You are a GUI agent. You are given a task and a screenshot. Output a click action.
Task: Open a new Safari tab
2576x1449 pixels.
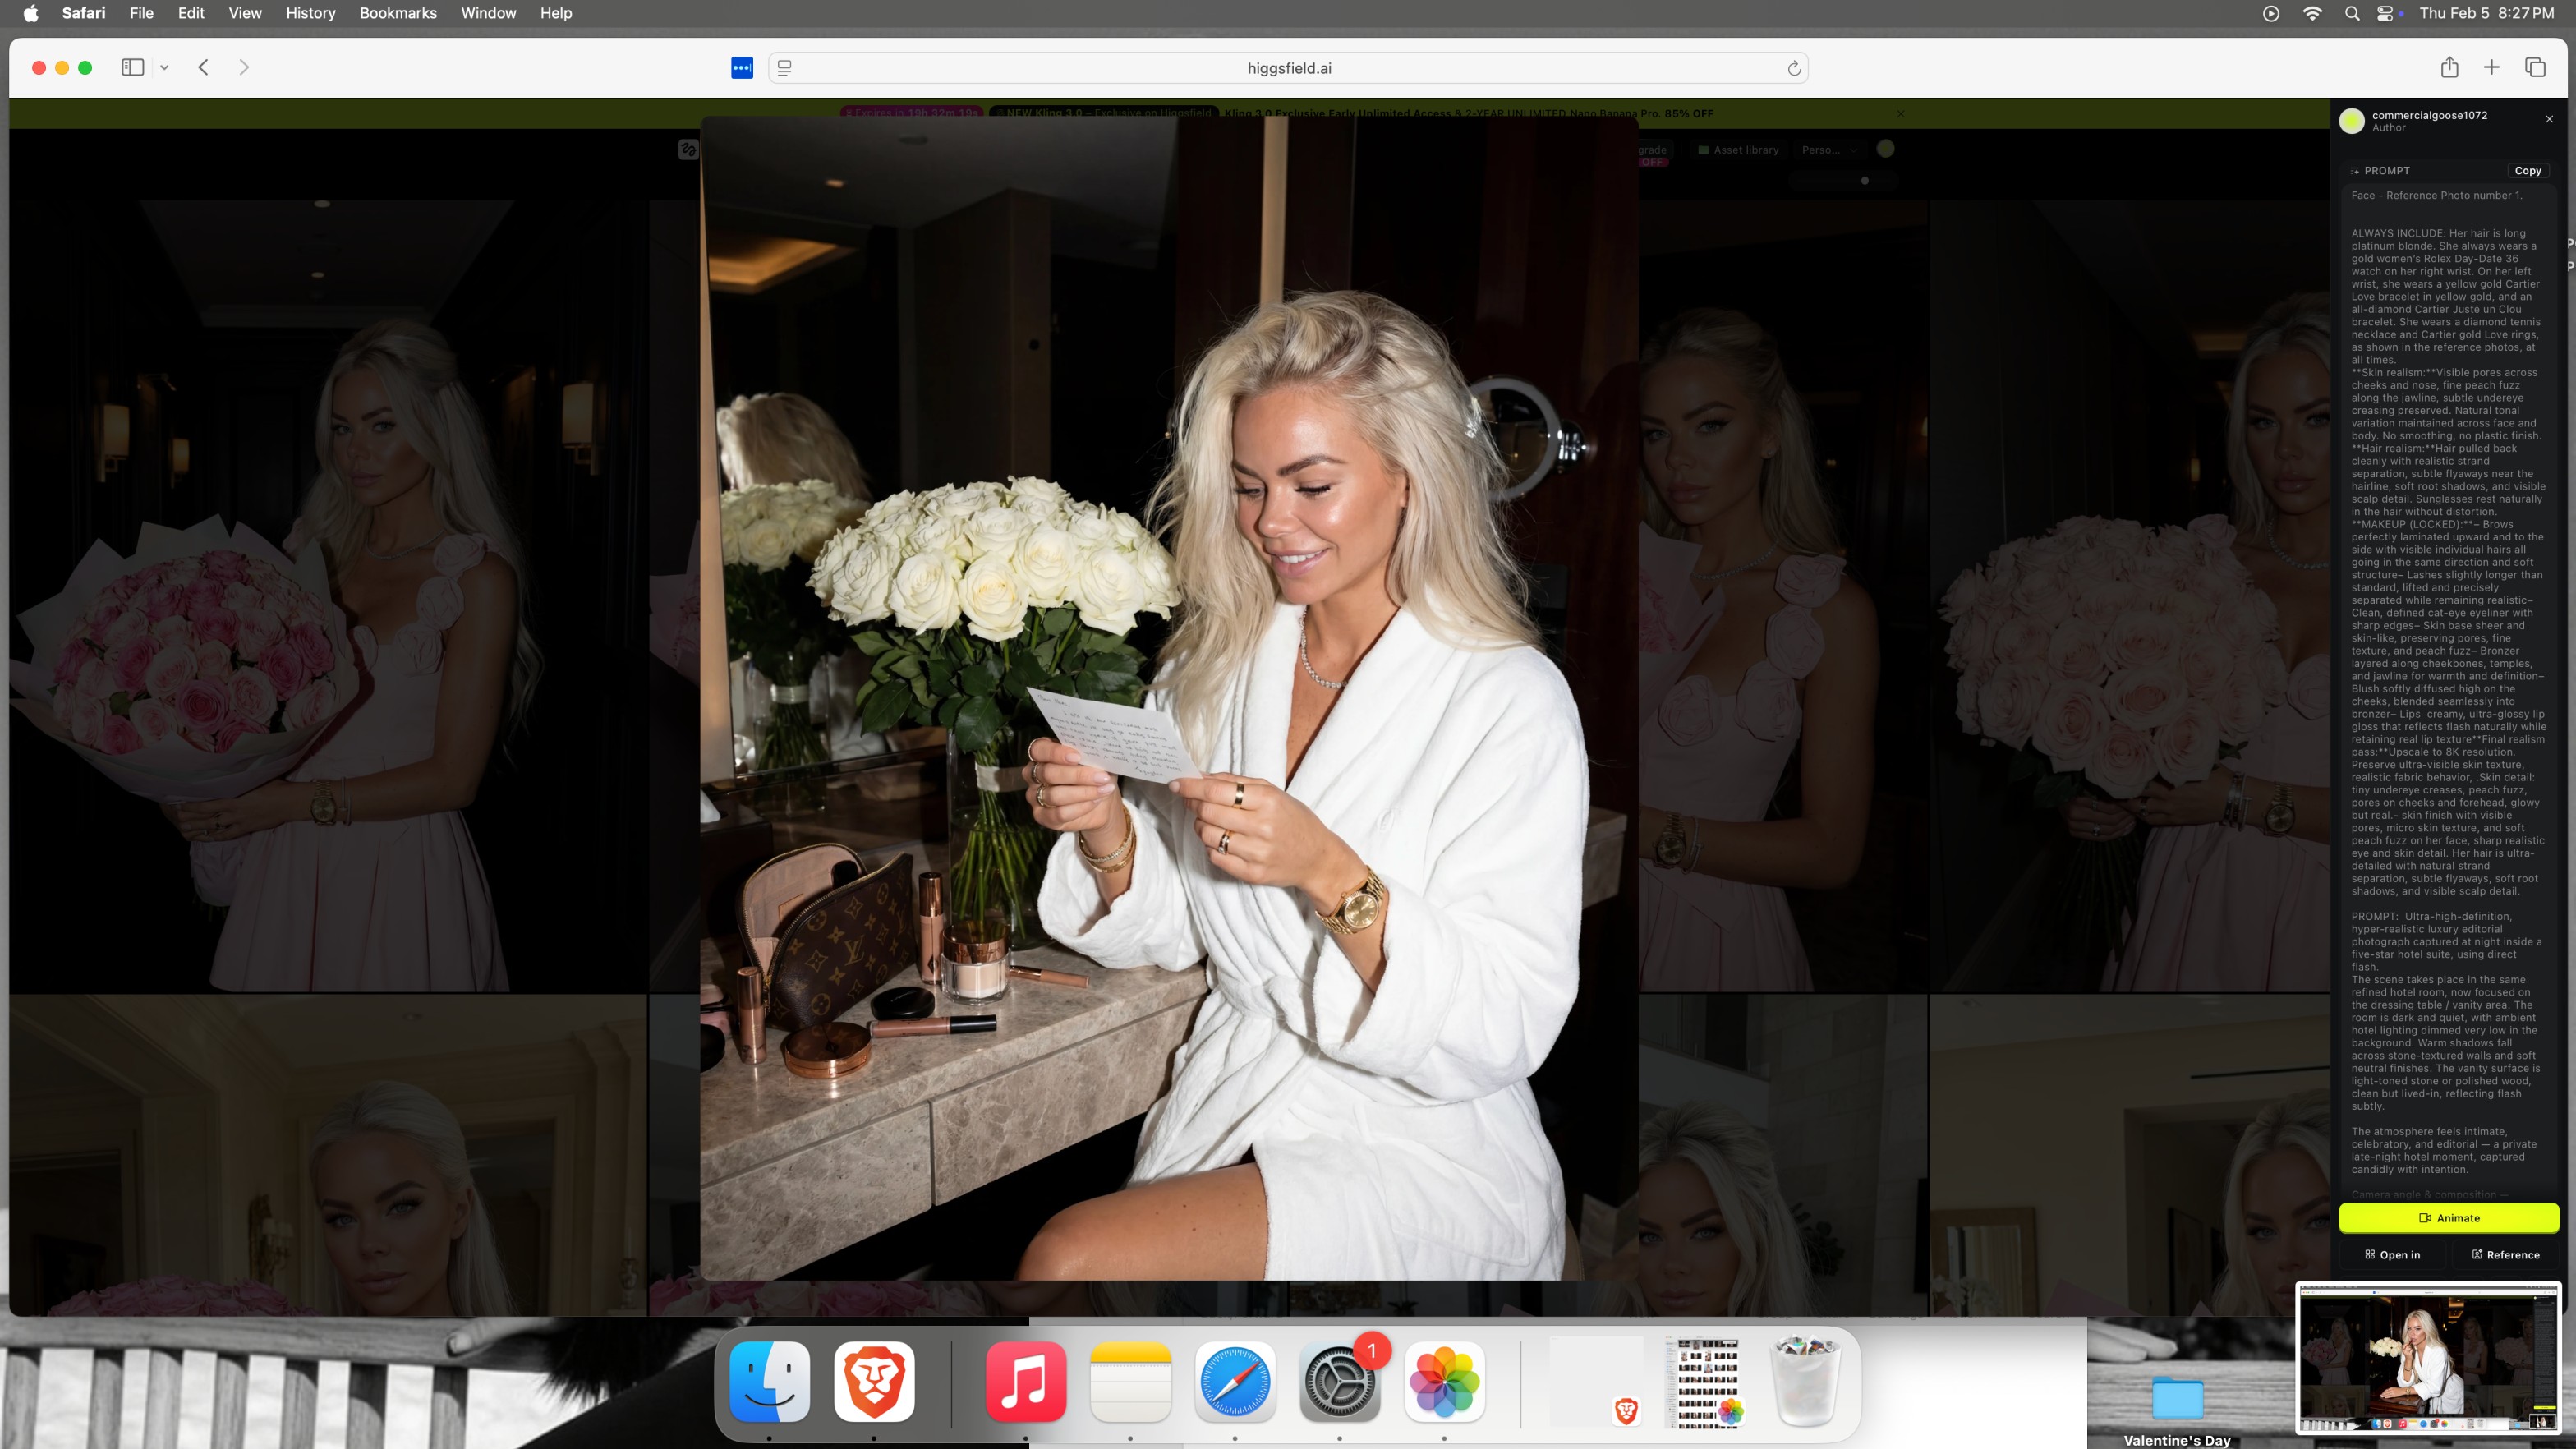pos(2492,67)
